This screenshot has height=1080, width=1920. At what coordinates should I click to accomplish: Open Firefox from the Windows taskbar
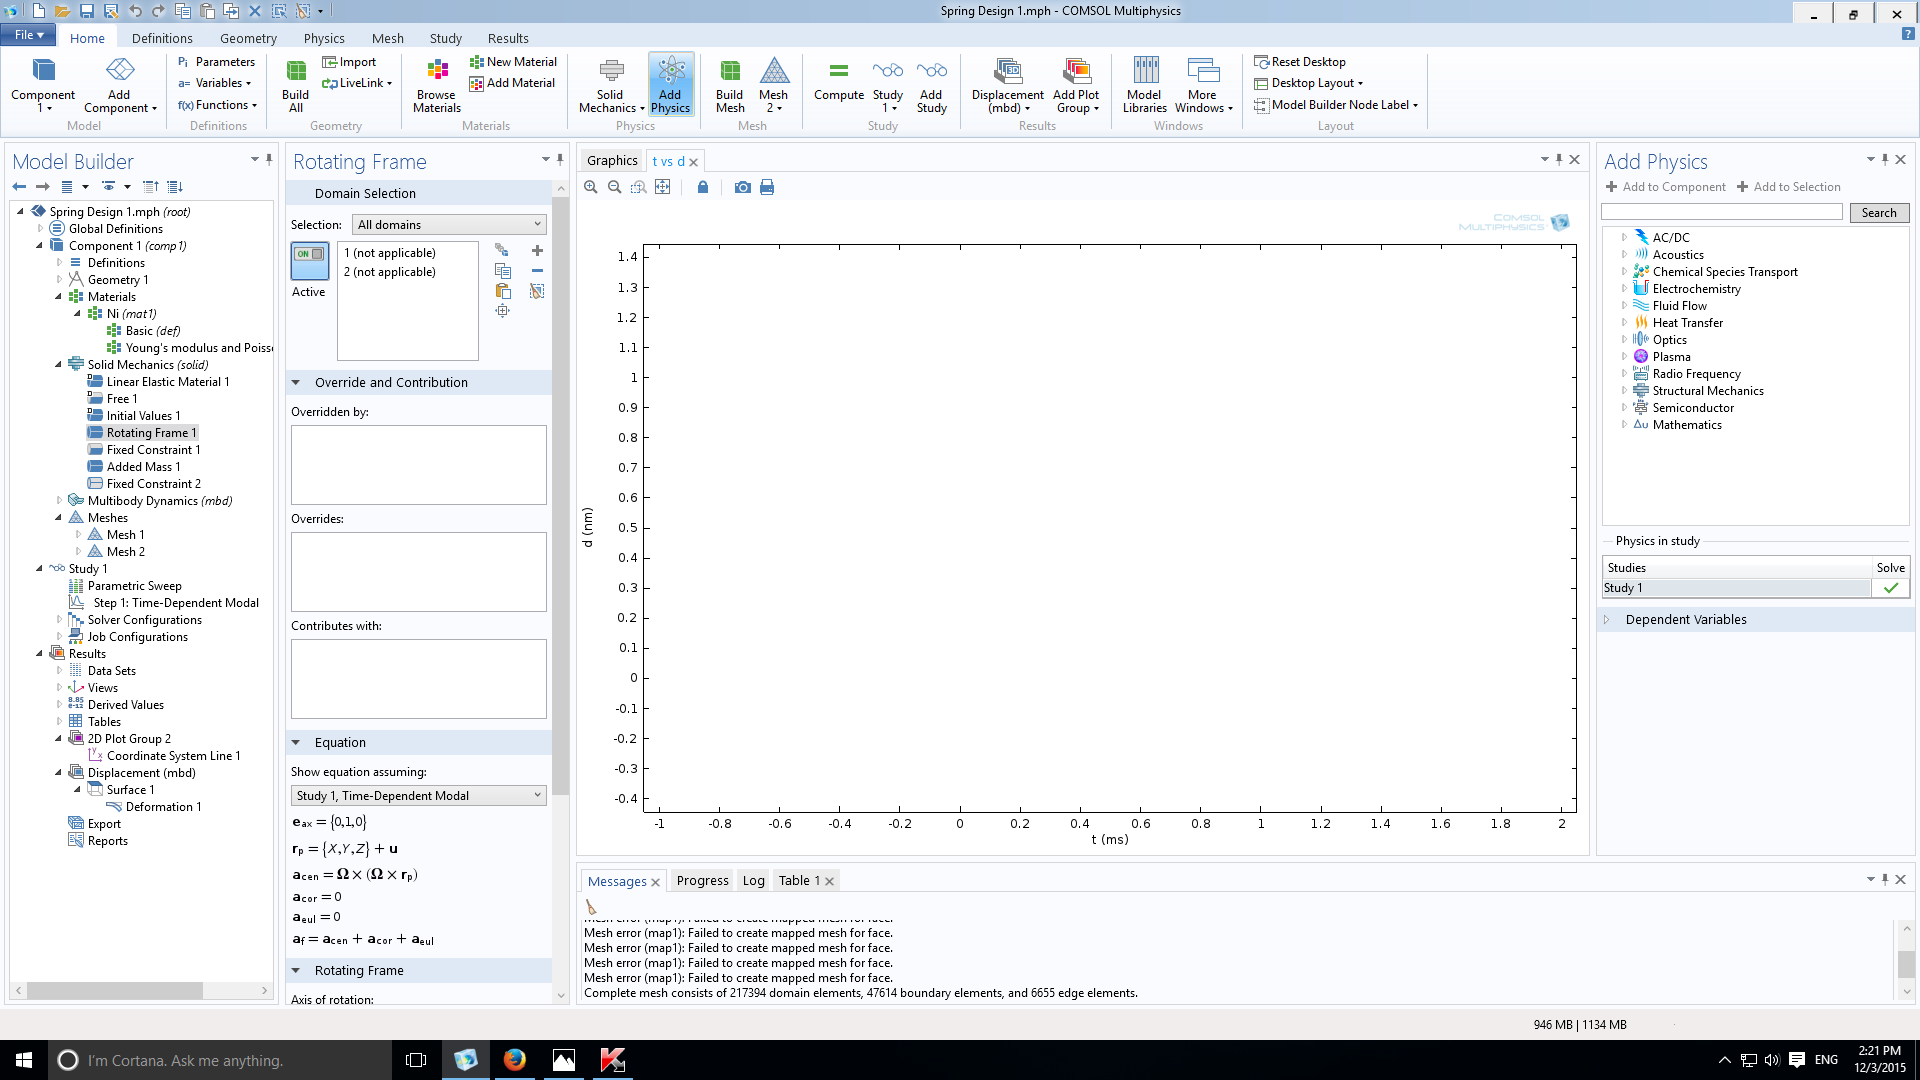[515, 1060]
